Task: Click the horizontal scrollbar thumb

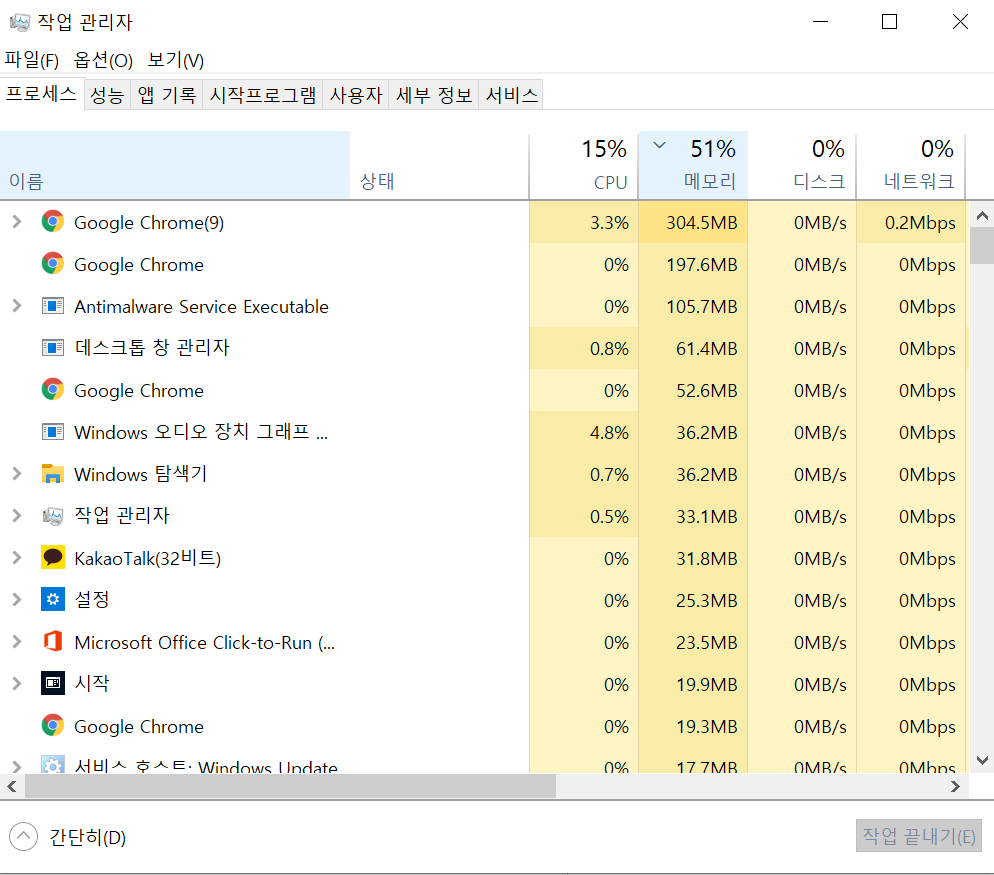Action: 290,786
